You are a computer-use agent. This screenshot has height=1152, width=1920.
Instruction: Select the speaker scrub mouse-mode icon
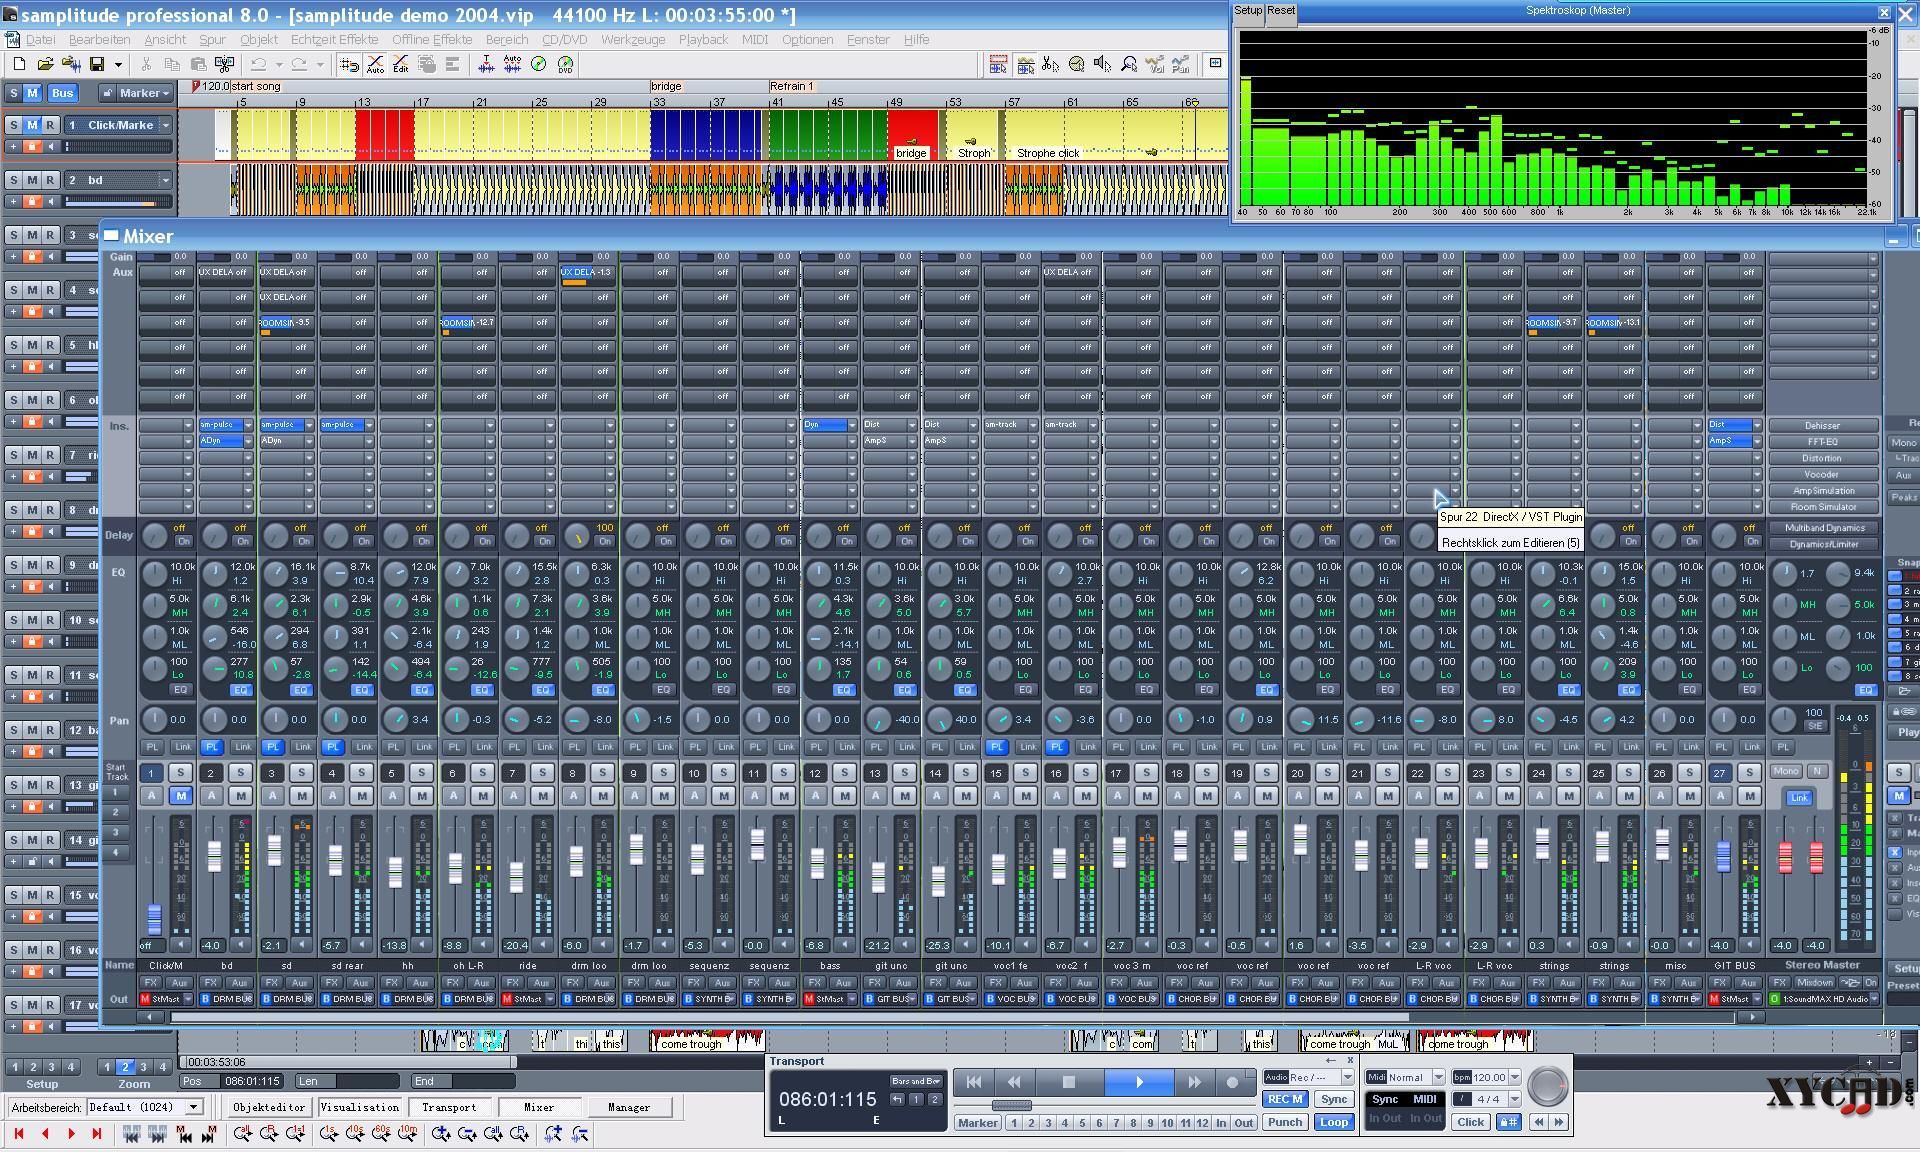(x=1102, y=65)
